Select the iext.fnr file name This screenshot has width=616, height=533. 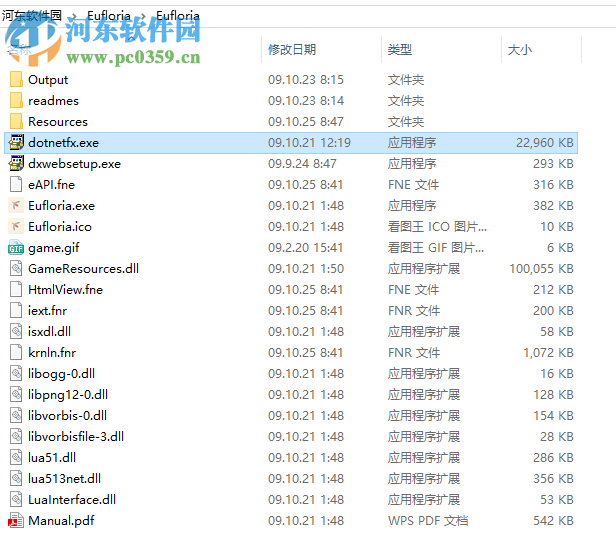click(x=47, y=311)
